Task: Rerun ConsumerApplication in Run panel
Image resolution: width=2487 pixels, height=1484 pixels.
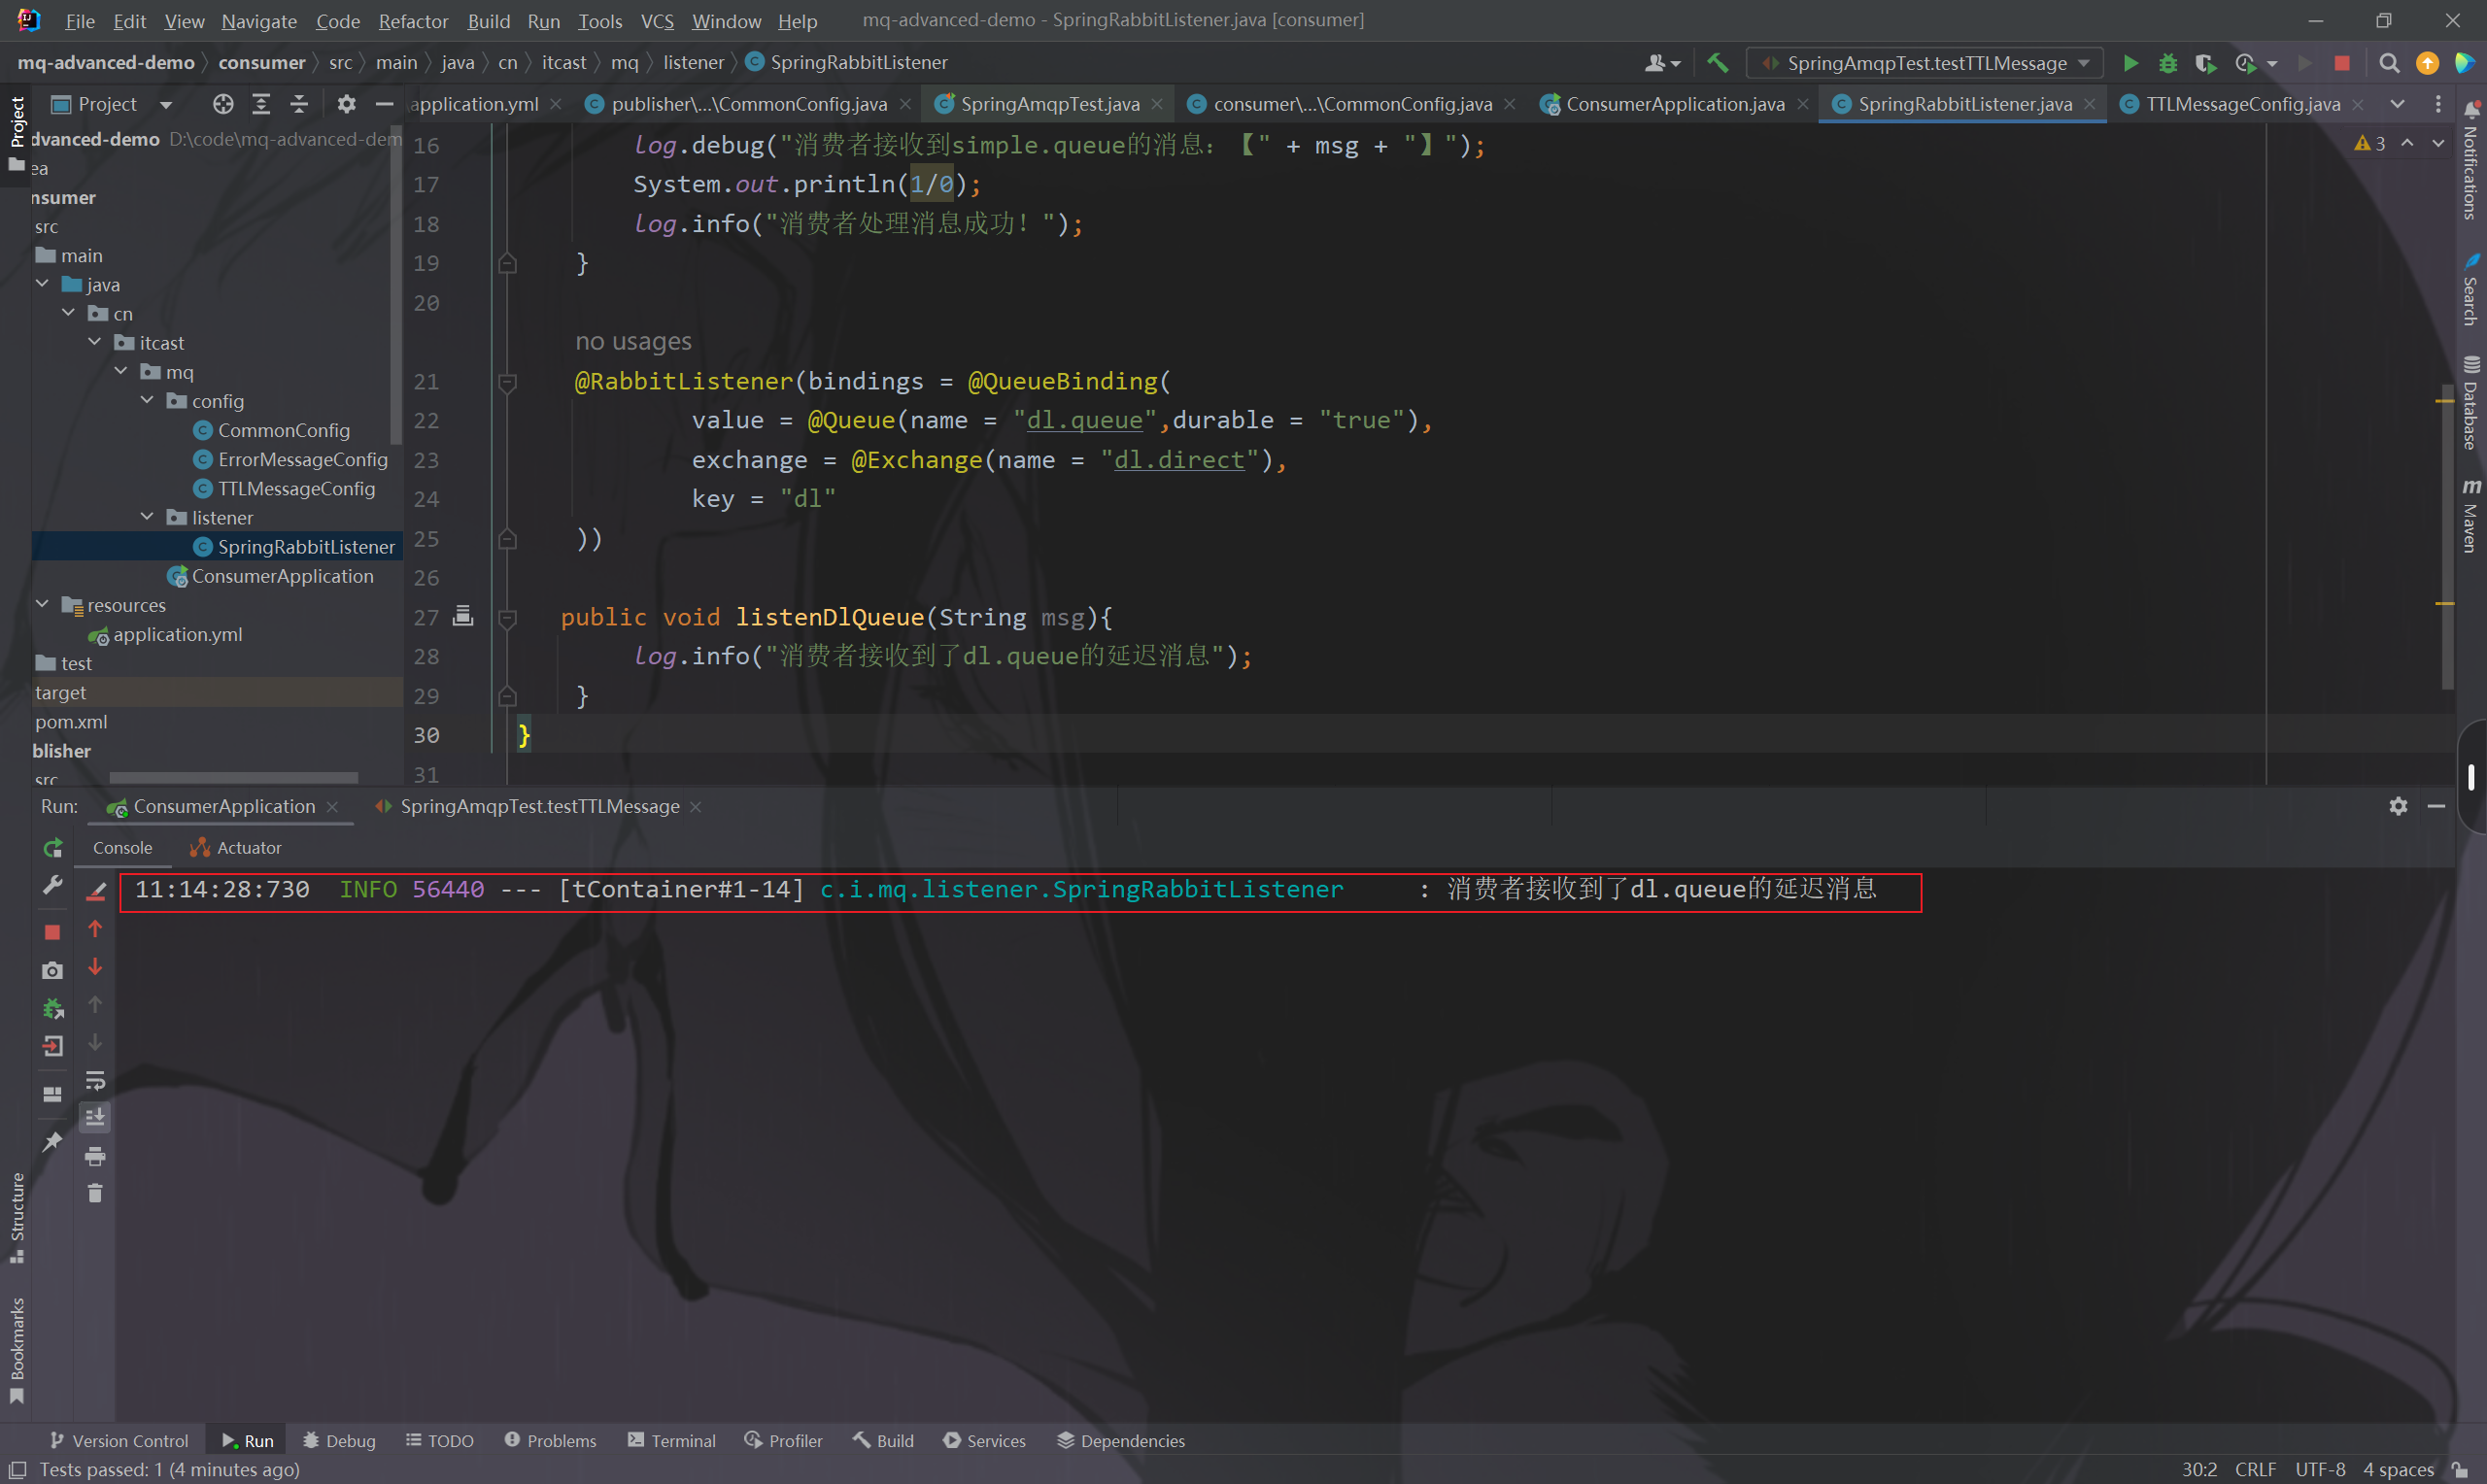Action: (x=53, y=848)
